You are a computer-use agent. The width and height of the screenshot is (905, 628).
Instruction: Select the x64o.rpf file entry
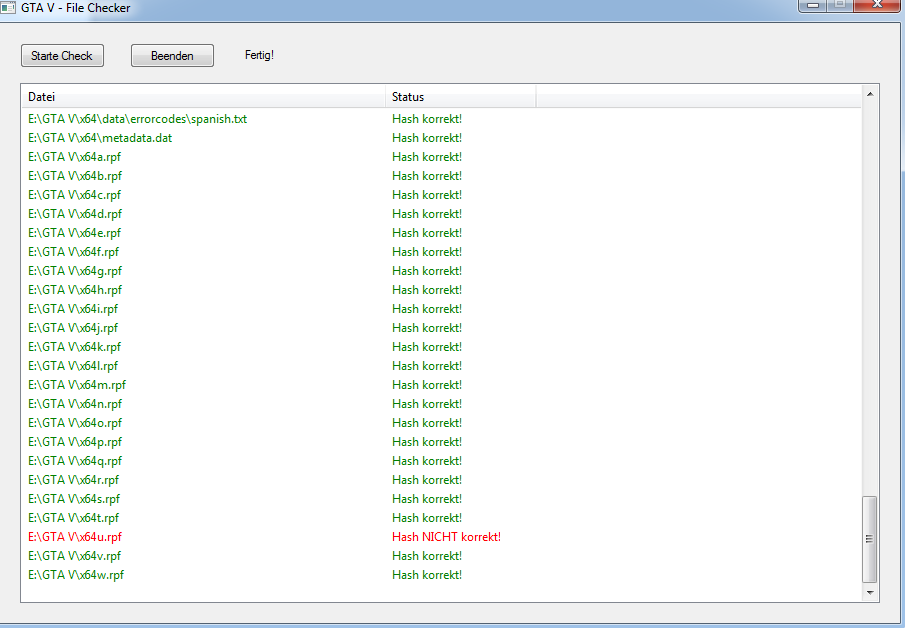(x=75, y=424)
